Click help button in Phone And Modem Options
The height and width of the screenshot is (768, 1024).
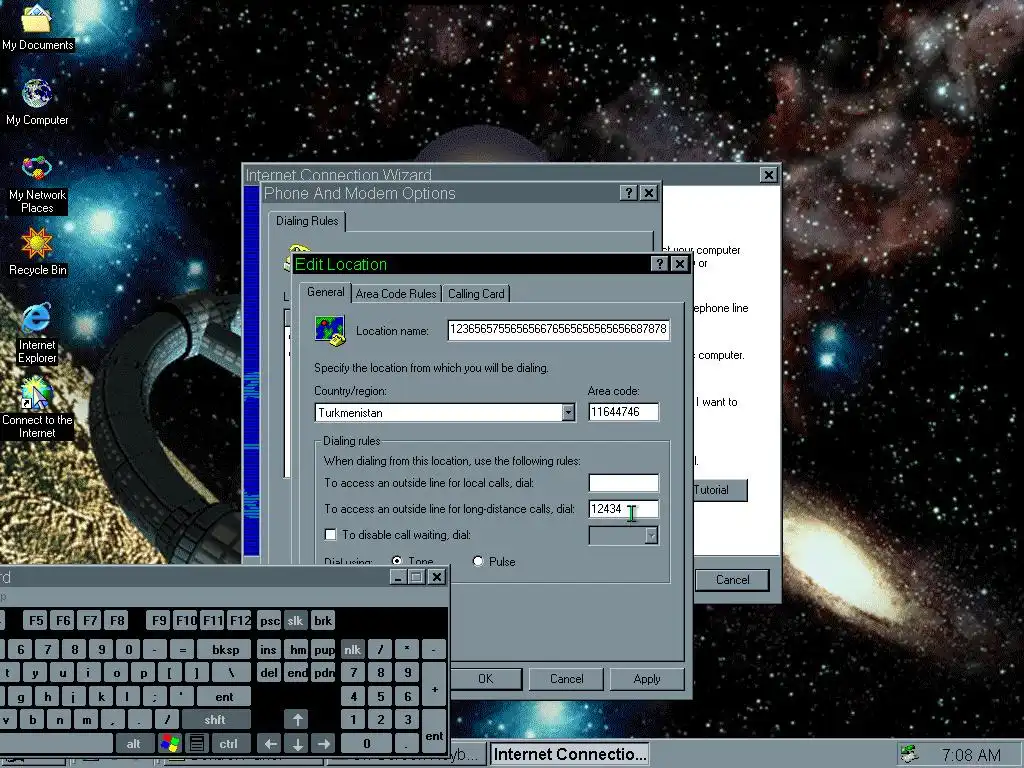(628, 193)
